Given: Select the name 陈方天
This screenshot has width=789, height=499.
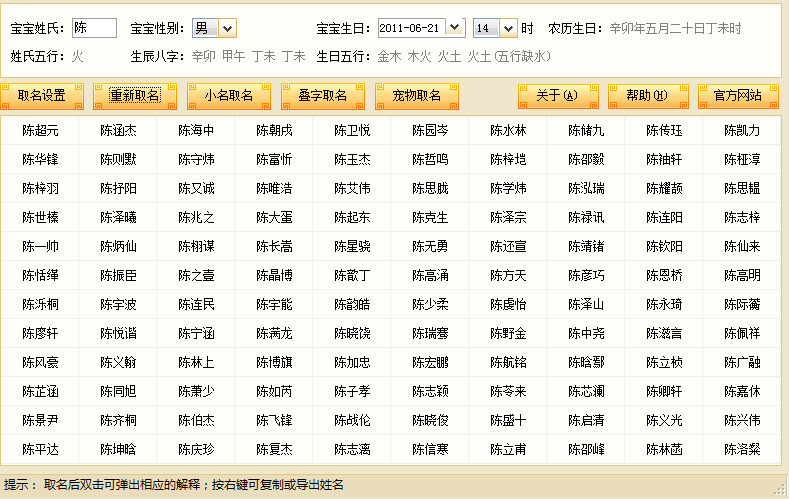Looking at the screenshot, I should point(508,275).
